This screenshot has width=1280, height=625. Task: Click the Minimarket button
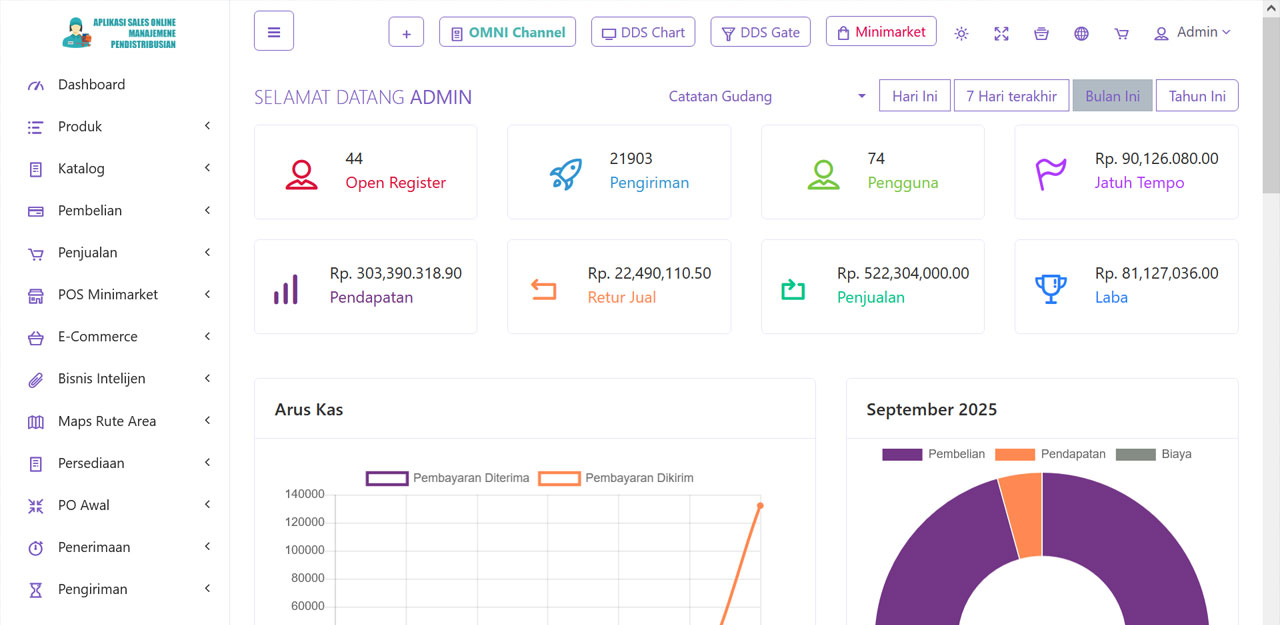tap(881, 32)
